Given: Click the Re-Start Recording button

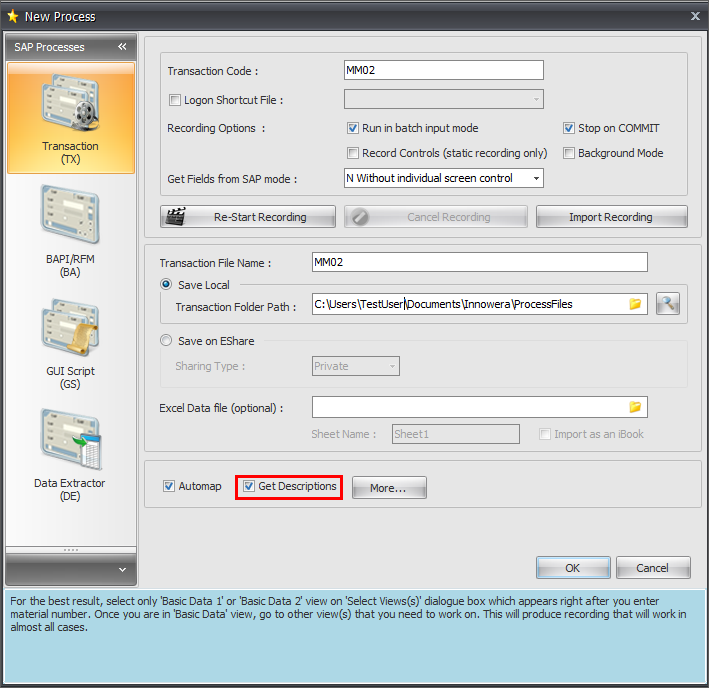Looking at the screenshot, I should (248, 217).
